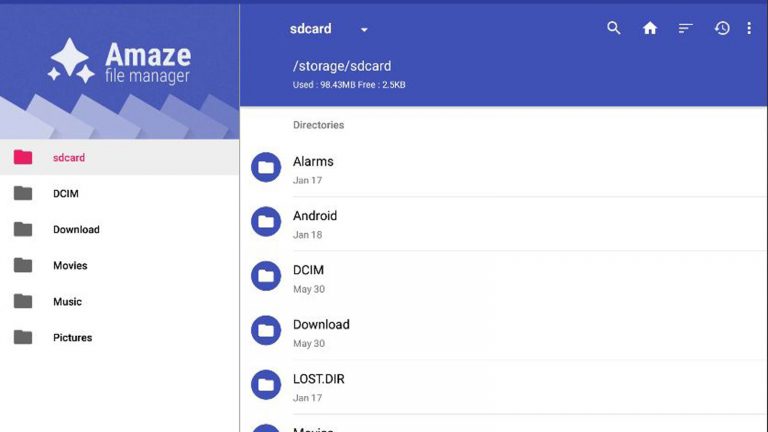Go to home directory via house icon
The image size is (768, 432).
click(x=650, y=28)
